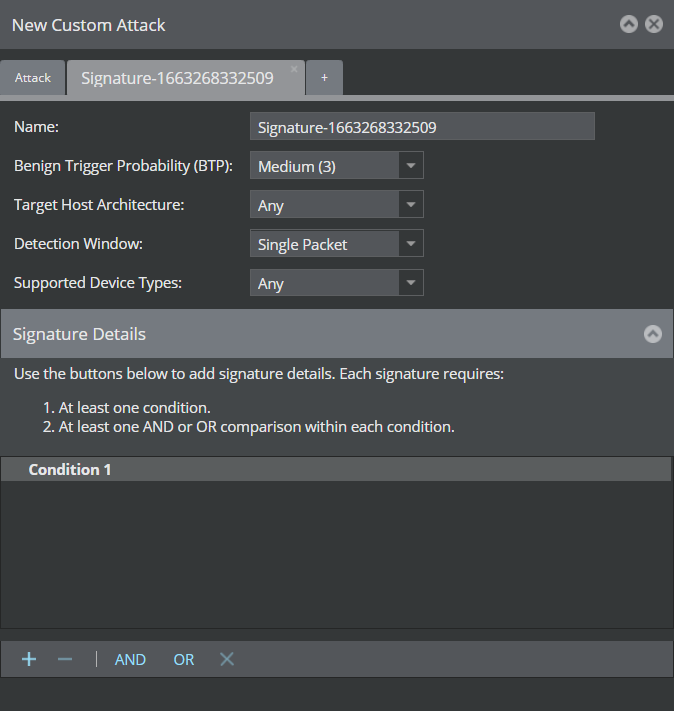Click the 'Benign Trigger Probability (BTP):' label
Image resolution: width=674 pixels, height=711 pixels.
click(123, 166)
